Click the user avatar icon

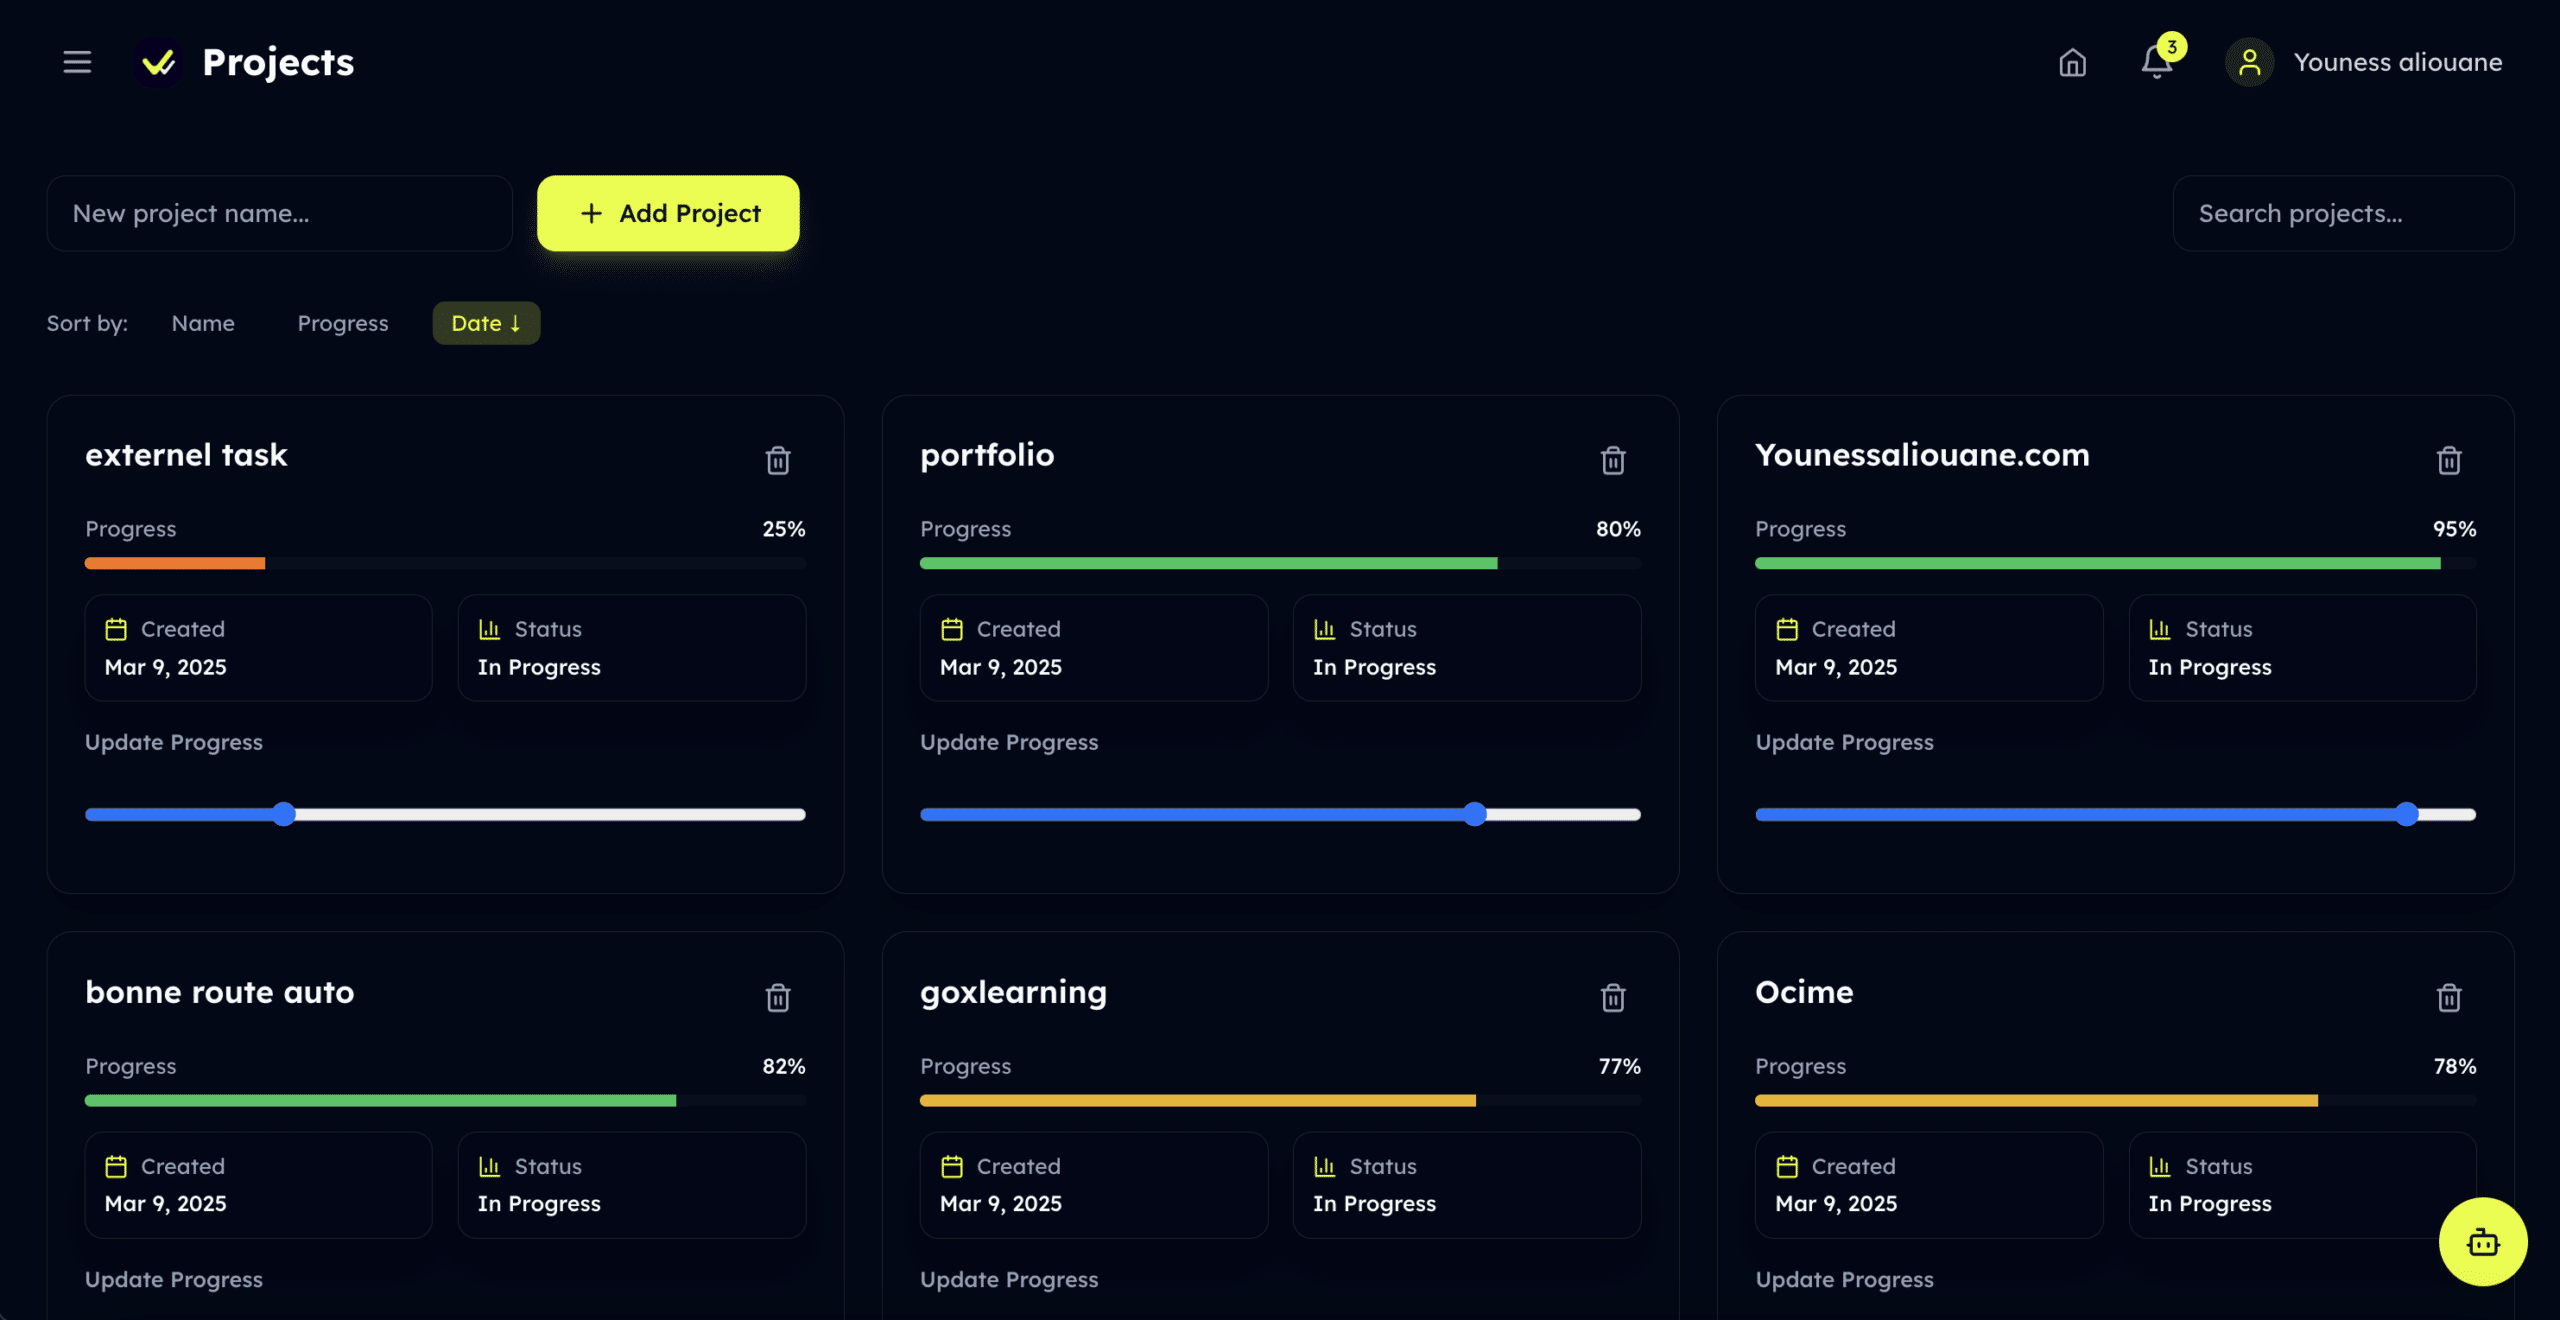coord(2249,62)
